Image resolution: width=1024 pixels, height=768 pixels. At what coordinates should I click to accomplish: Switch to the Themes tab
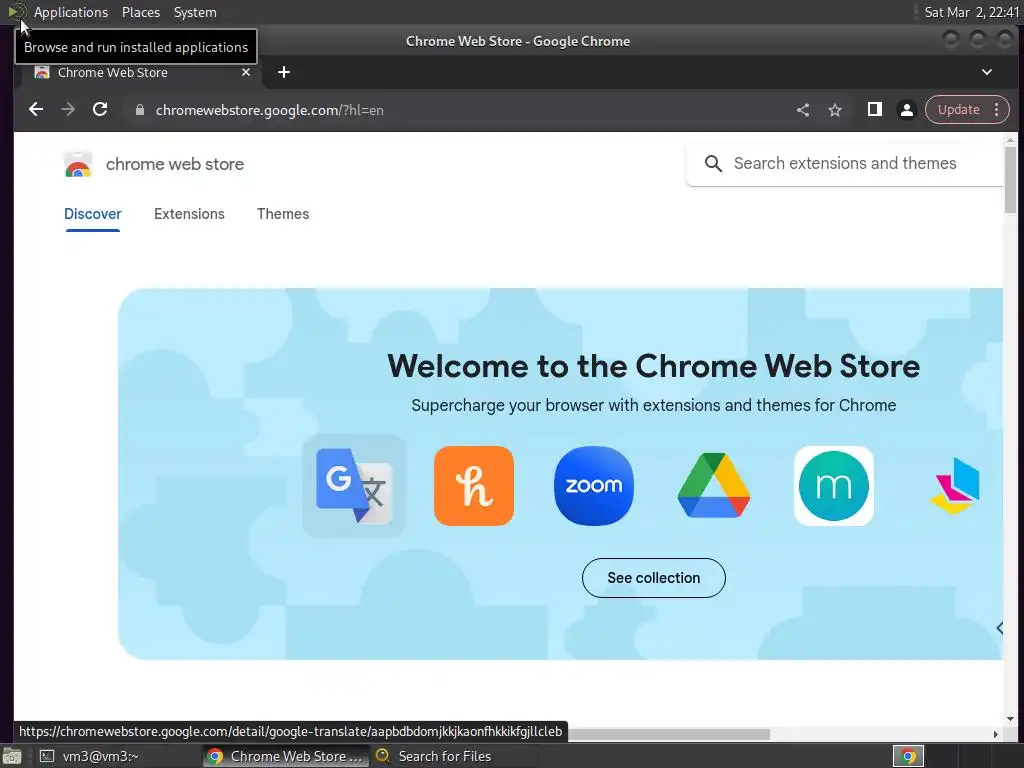pyautogui.click(x=283, y=214)
